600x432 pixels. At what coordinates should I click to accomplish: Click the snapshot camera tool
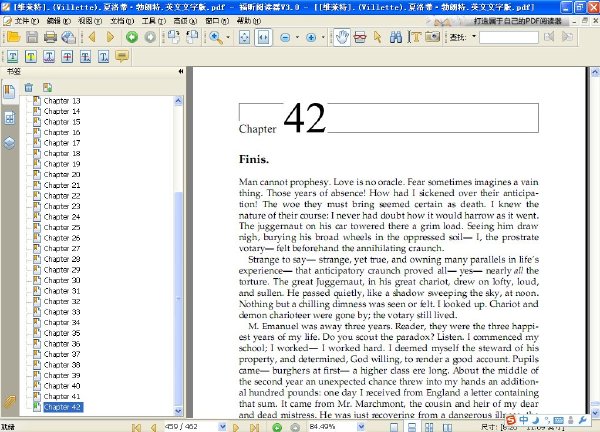tap(432, 37)
